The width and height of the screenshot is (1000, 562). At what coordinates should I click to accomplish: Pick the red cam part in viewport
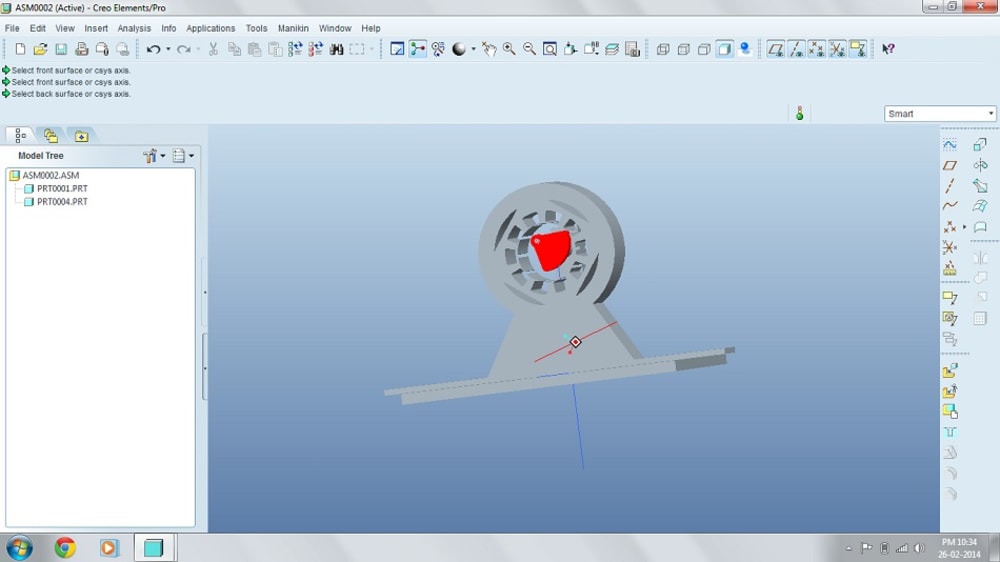551,250
